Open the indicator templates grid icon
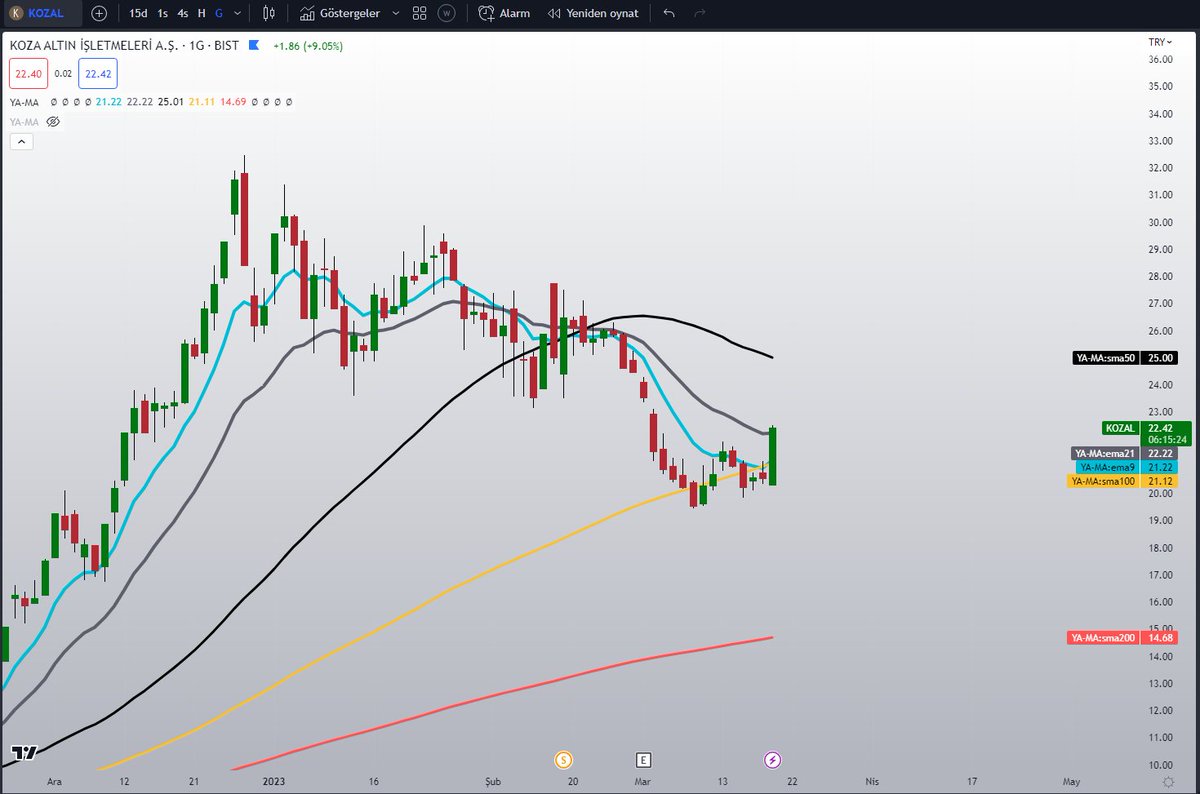The height and width of the screenshot is (794, 1200). point(420,14)
